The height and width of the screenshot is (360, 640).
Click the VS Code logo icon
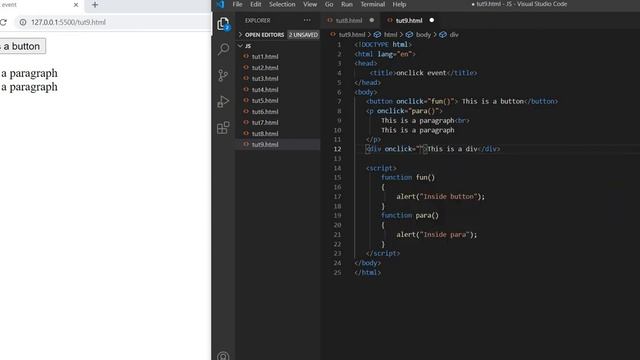coord(220,4)
